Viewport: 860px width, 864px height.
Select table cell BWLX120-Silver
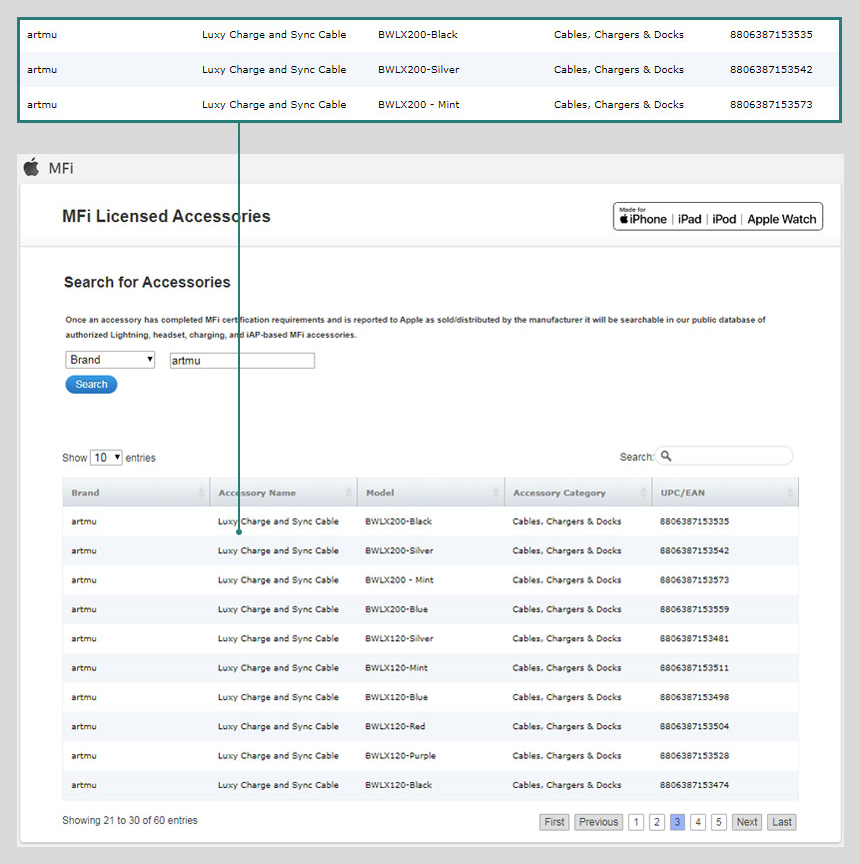pyautogui.click(x=399, y=638)
